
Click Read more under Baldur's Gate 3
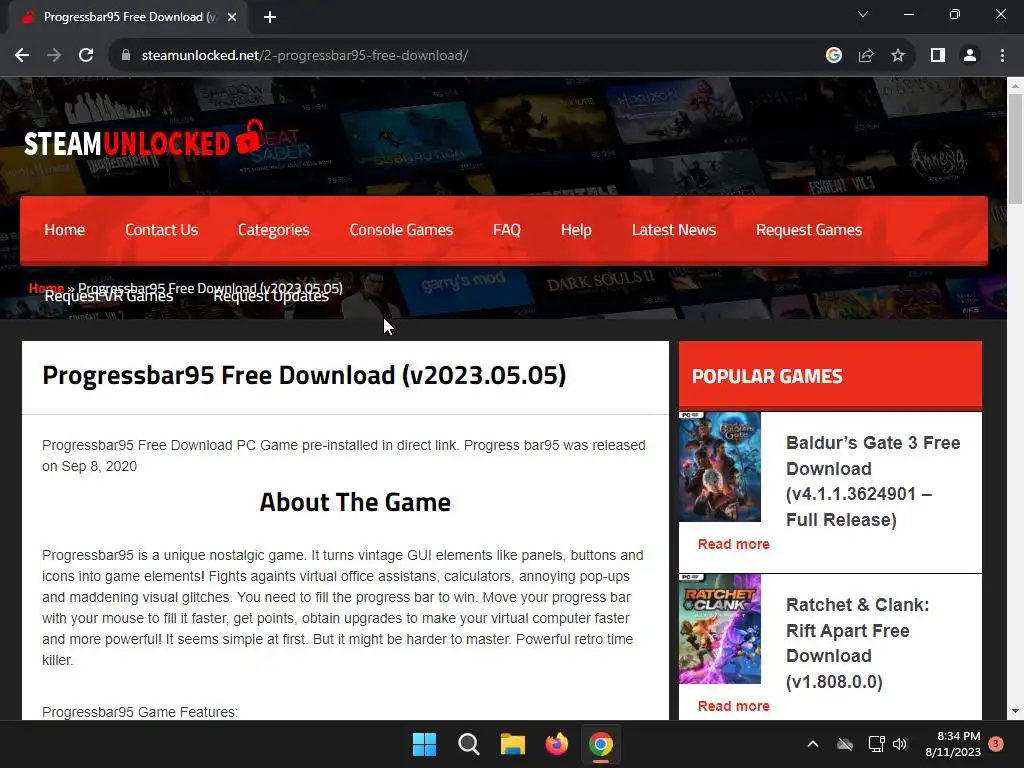pos(733,544)
